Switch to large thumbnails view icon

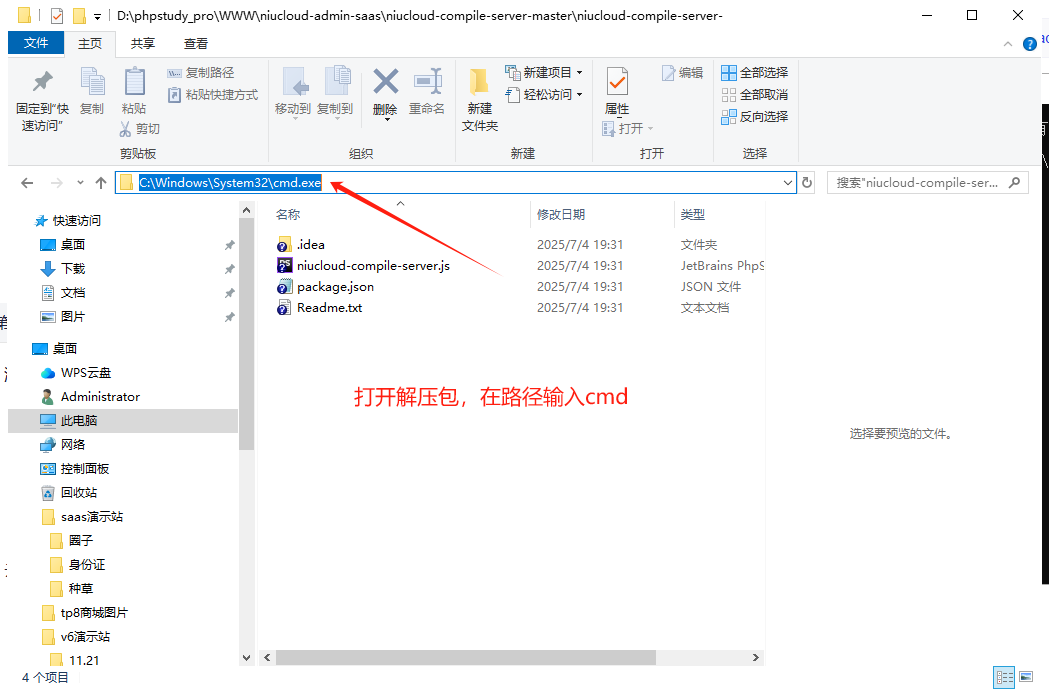pyautogui.click(x=1027, y=677)
